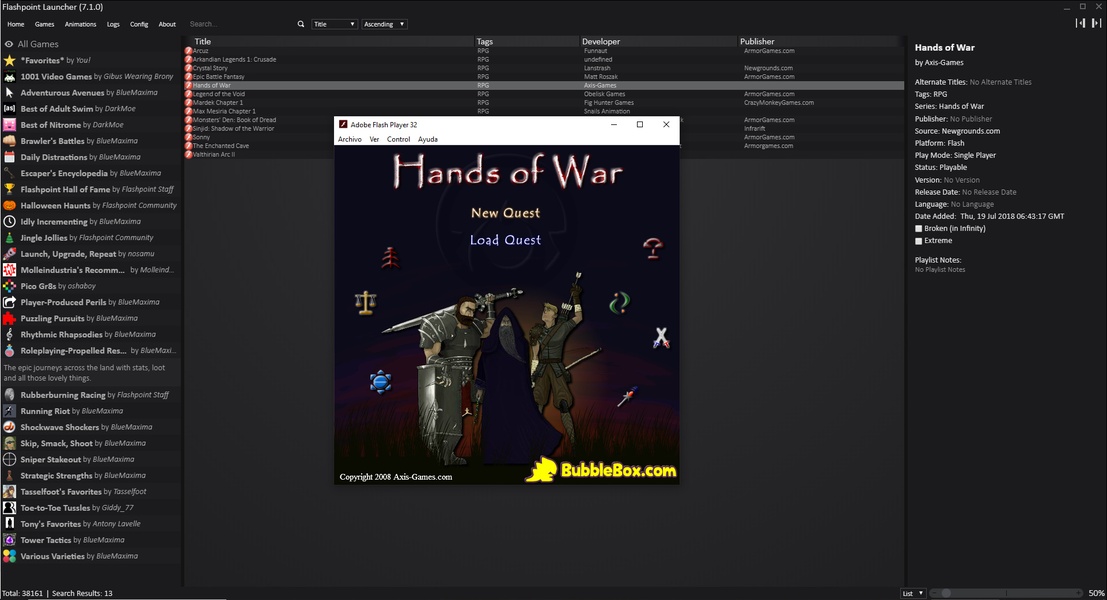
Task: Click the blue gem icon in game
Action: (379, 381)
